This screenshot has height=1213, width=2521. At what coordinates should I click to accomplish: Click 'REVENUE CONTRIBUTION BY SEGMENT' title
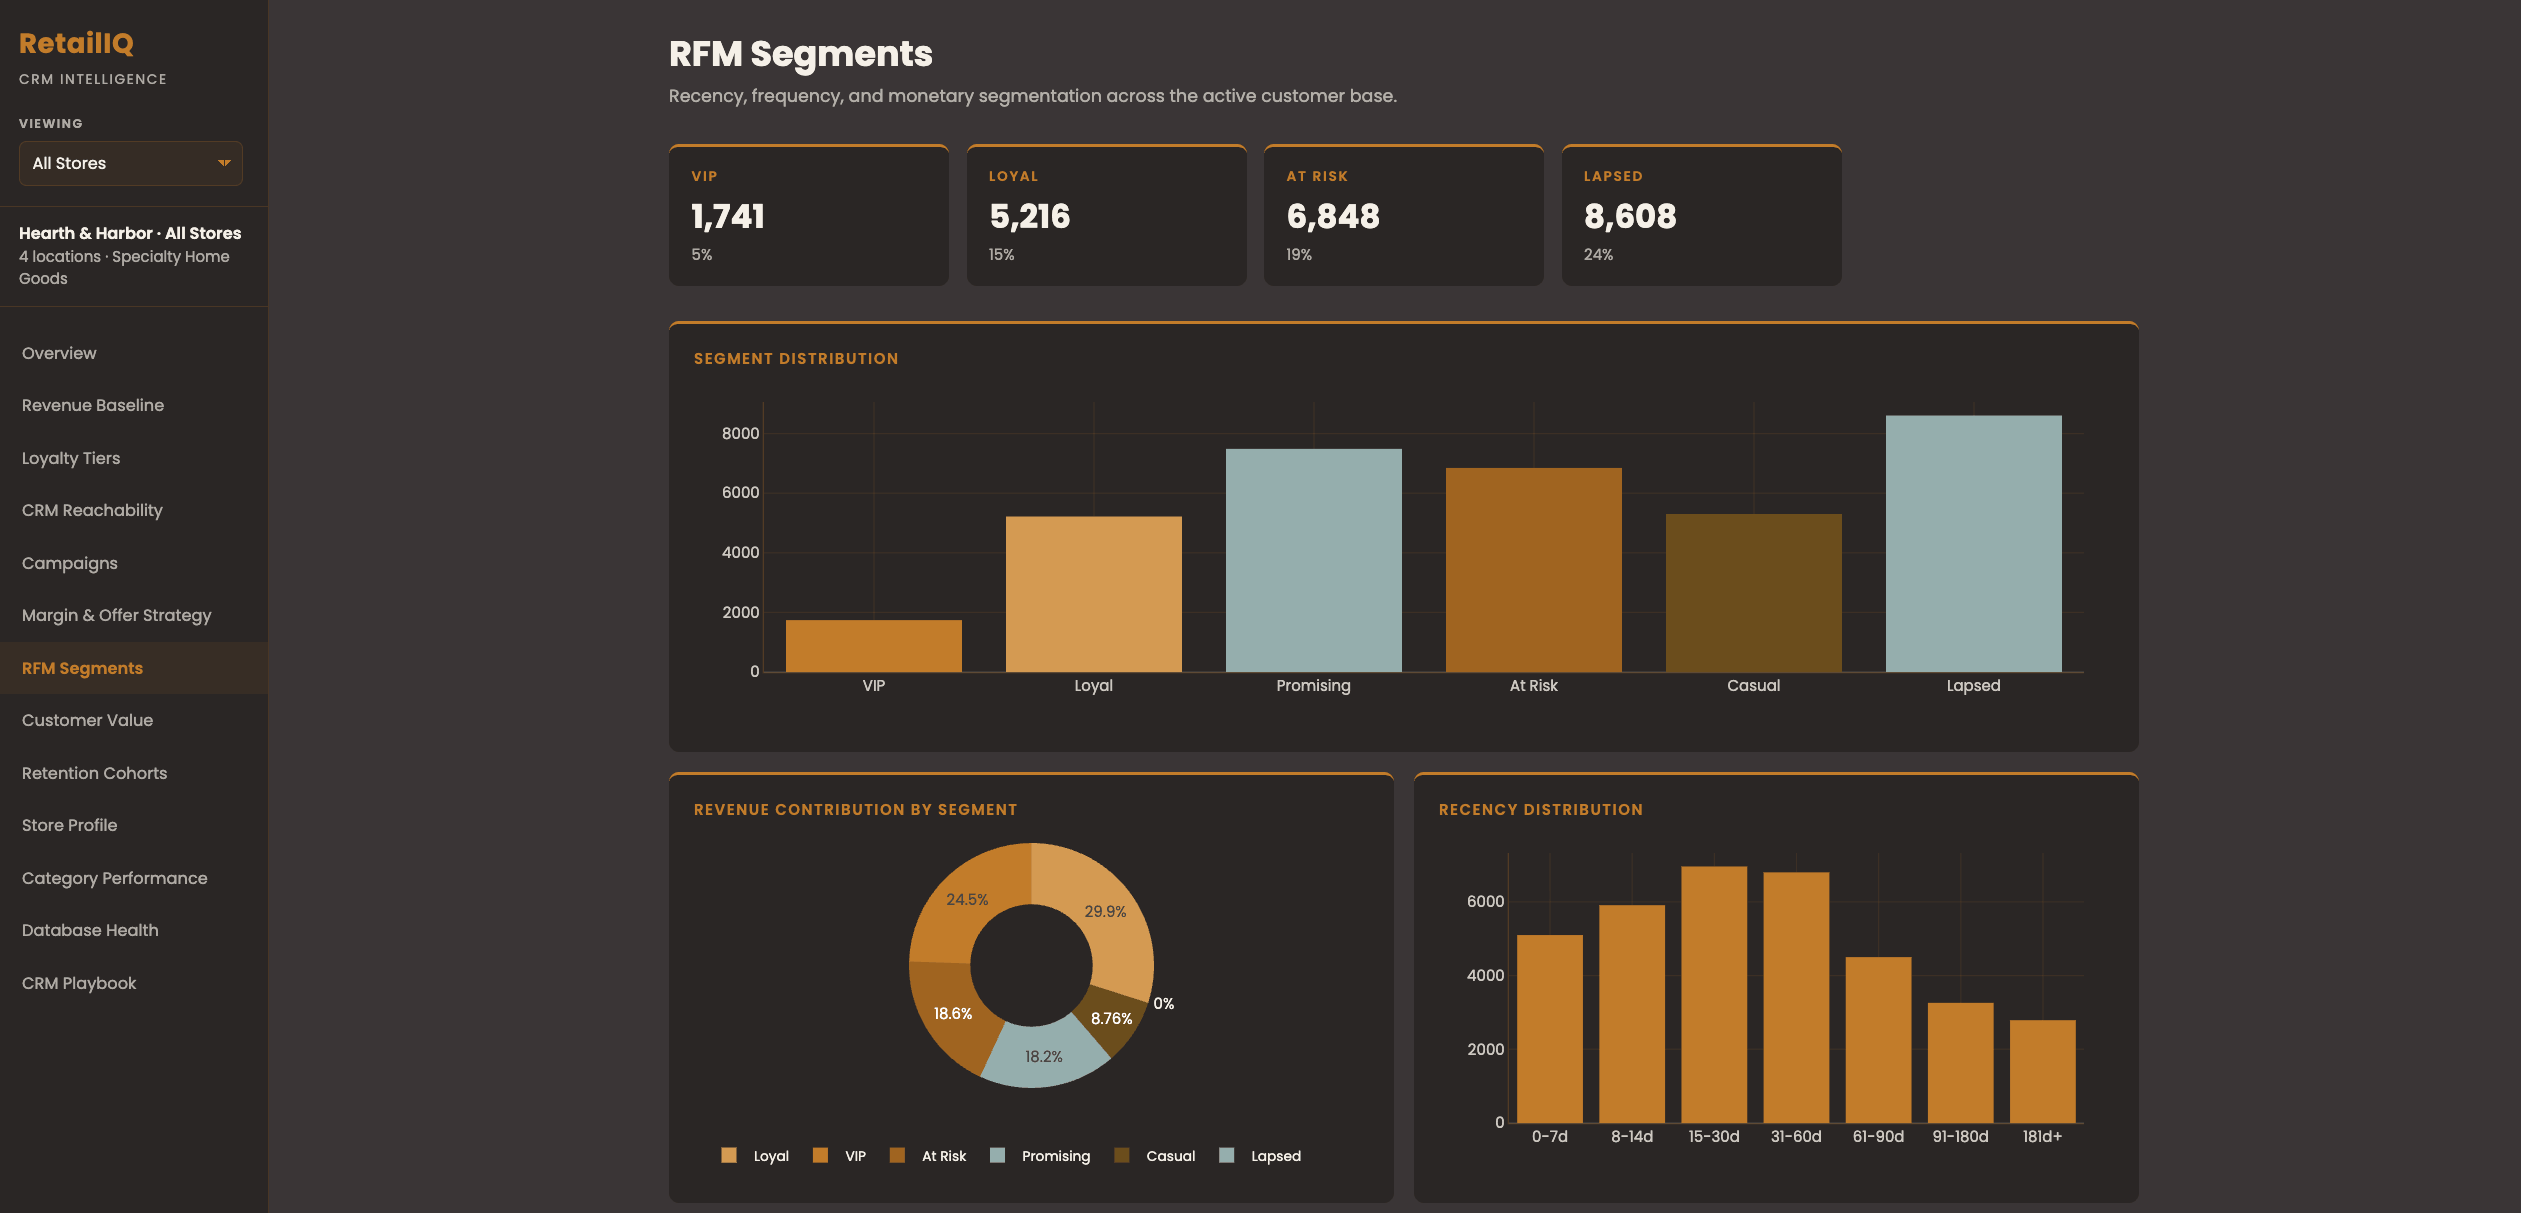pyautogui.click(x=855, y=809)
